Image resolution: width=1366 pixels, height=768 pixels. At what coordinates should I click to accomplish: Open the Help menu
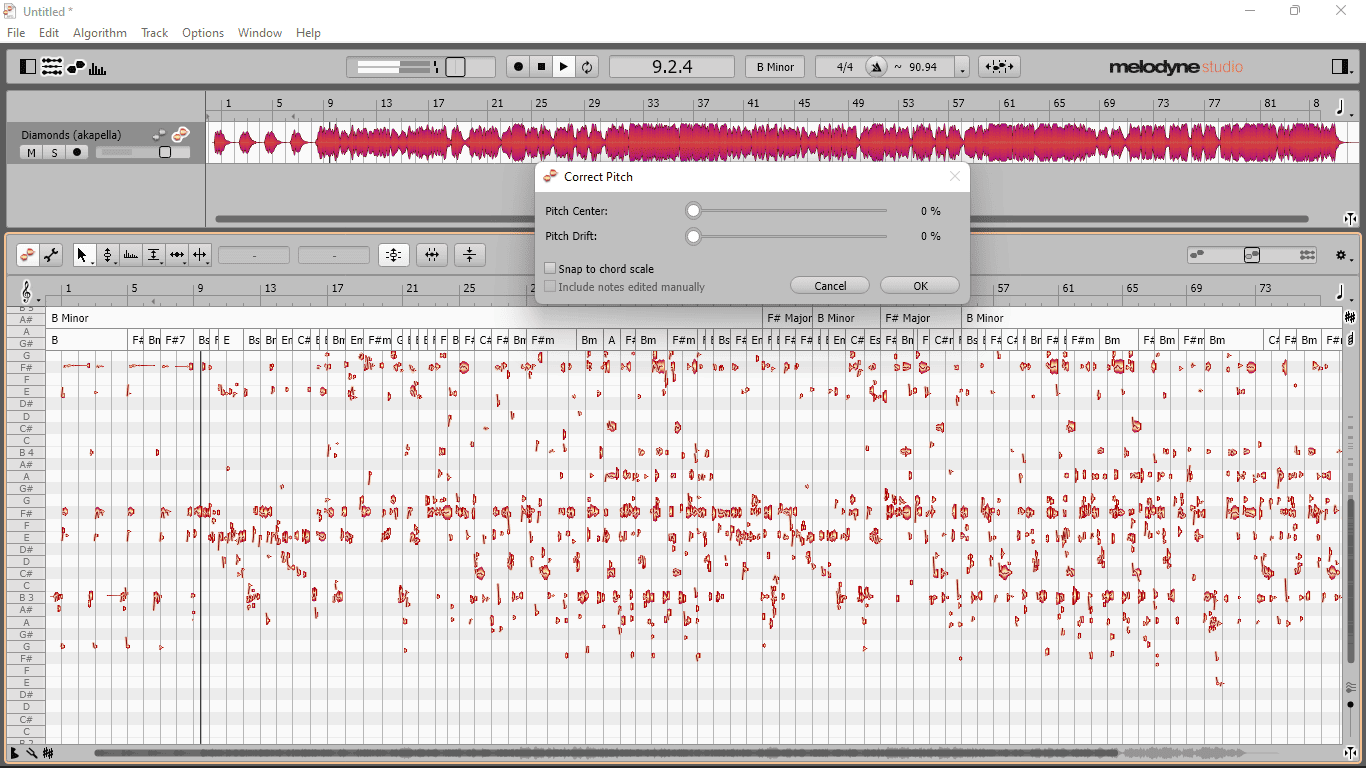tap(308, 33)
